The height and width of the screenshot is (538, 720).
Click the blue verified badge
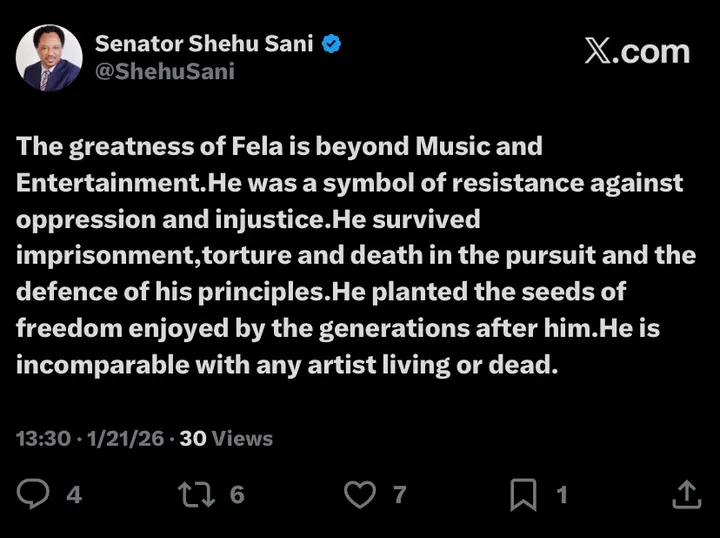(334, 43)
